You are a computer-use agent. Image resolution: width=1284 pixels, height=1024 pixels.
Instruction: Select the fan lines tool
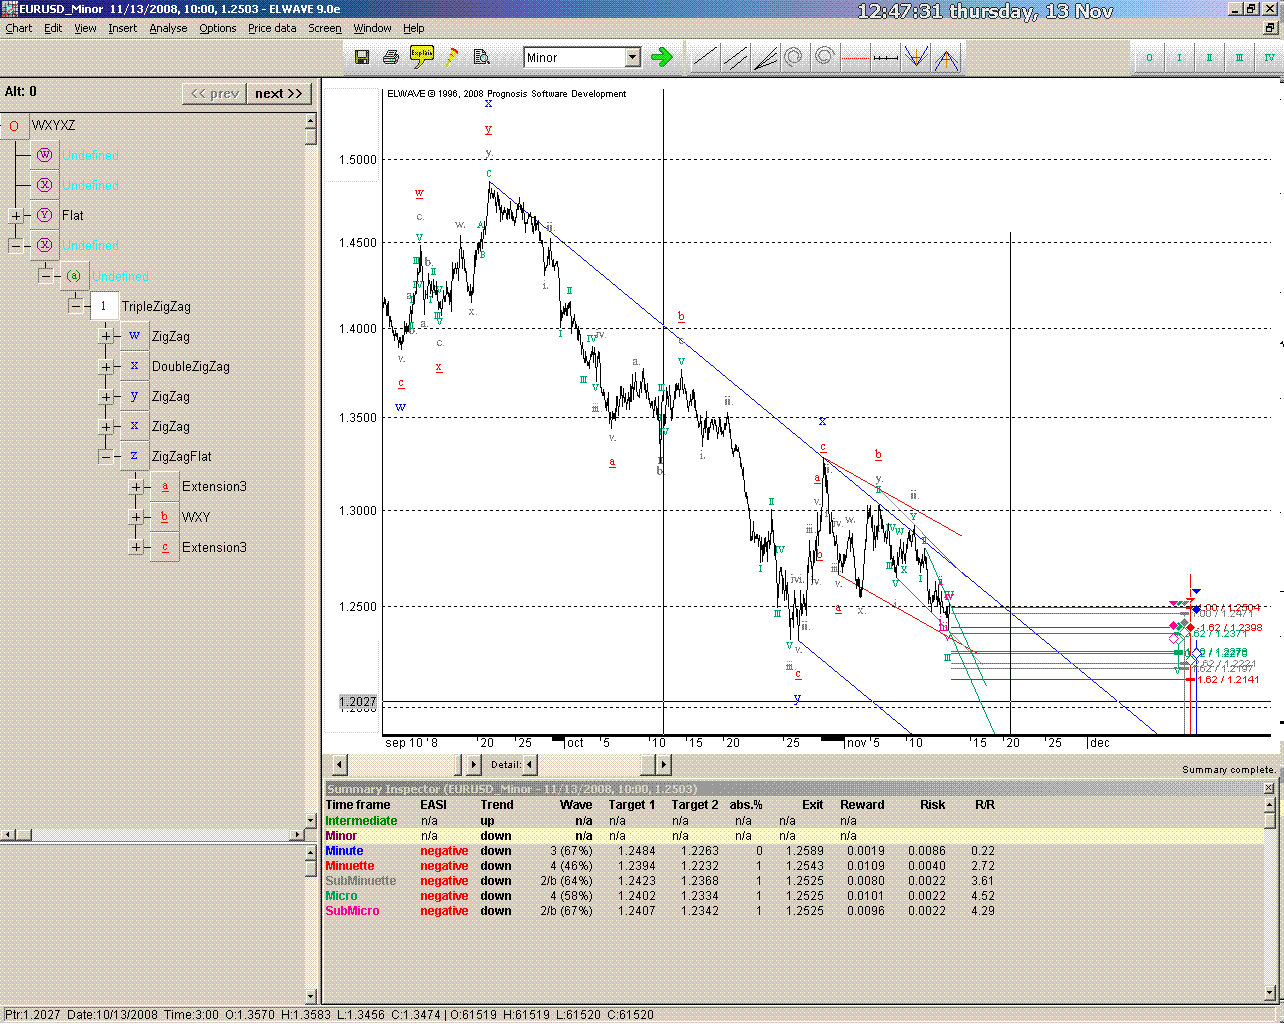765,58
